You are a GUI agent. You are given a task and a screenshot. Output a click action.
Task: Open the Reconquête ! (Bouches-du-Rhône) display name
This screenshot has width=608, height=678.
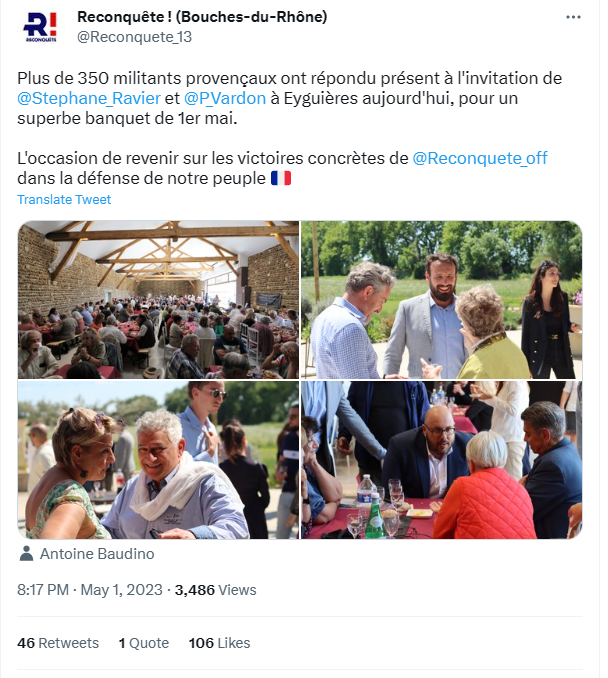click(202, 17)
